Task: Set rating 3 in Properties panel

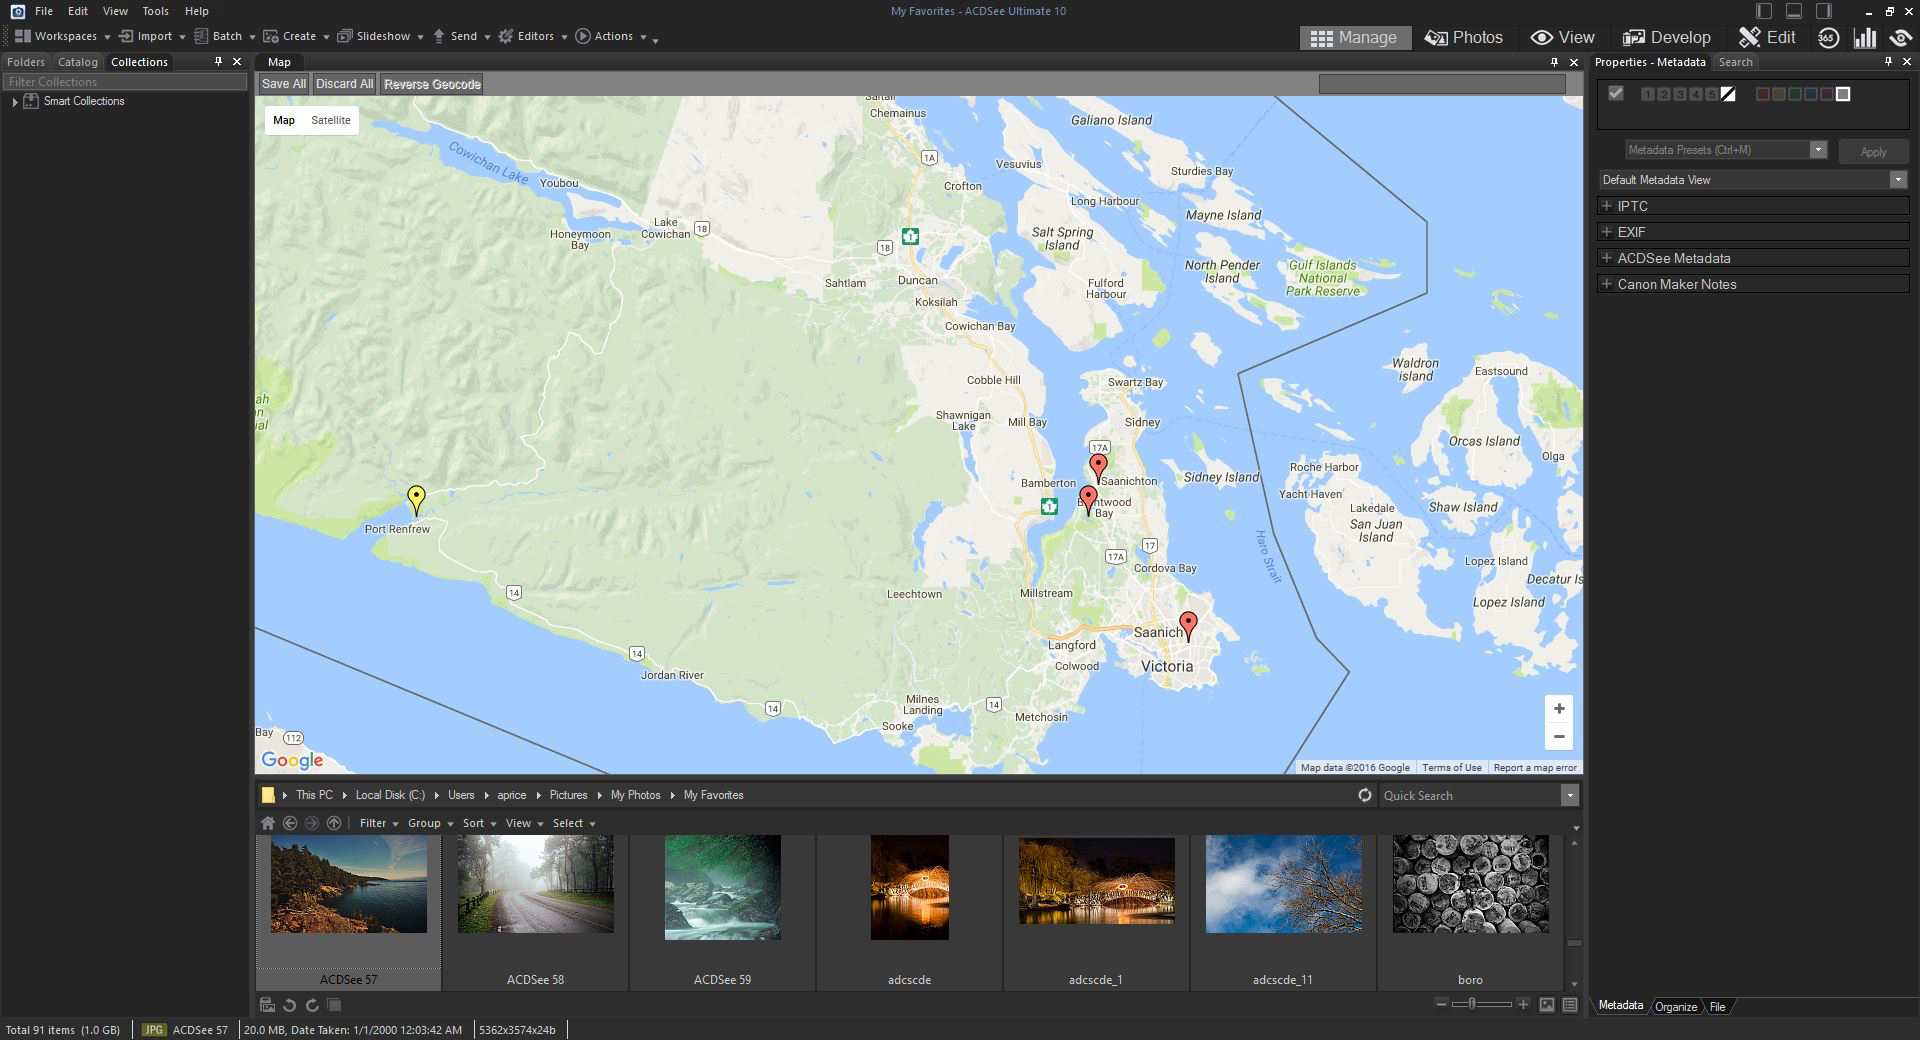Action: [x=1680, y=94]
